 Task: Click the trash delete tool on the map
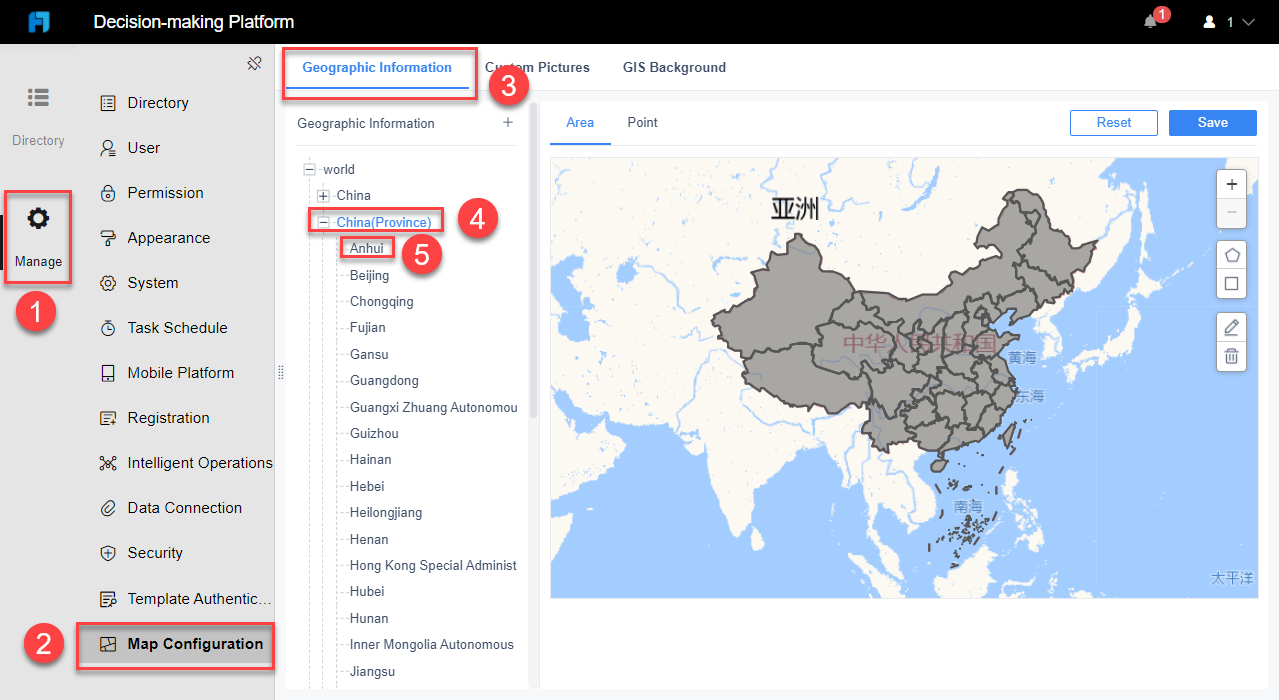1231,356
